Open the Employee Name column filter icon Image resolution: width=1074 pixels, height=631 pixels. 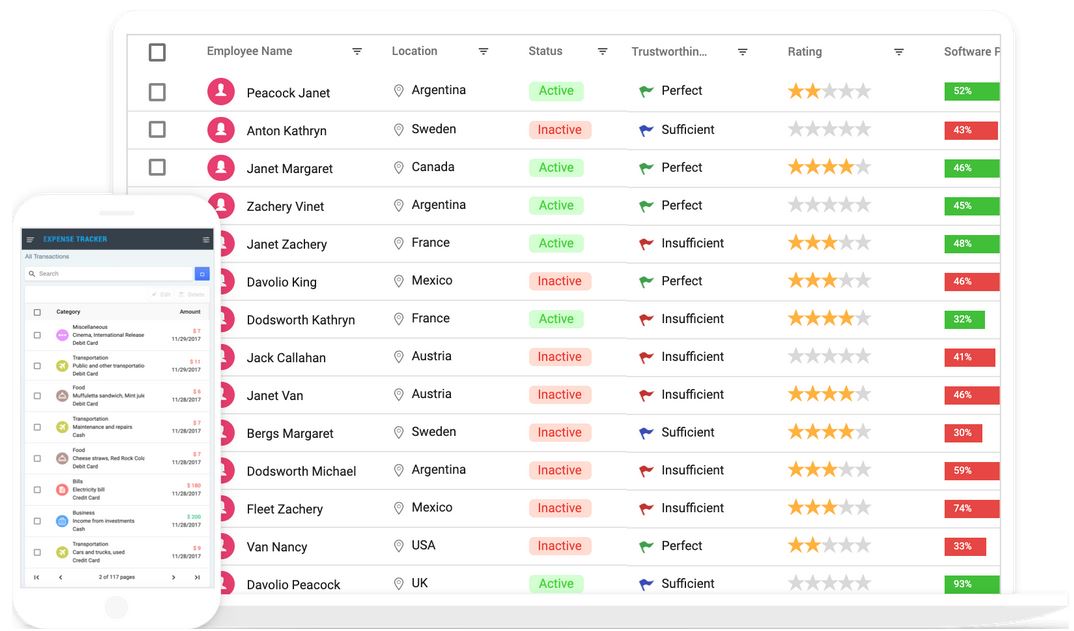pos(357,51)
